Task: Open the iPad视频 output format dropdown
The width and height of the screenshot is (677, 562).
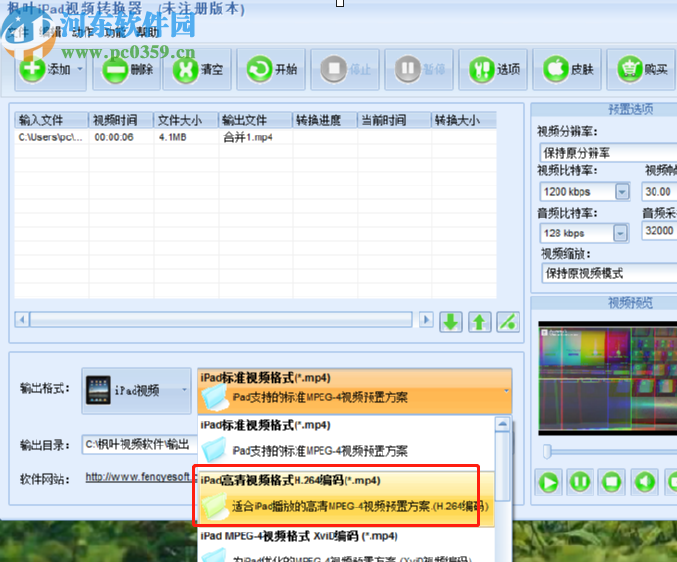Action: [136, 390]
